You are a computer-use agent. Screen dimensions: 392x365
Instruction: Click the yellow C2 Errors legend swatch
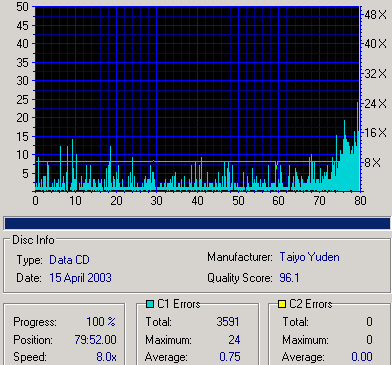click(x=282, y=304)
